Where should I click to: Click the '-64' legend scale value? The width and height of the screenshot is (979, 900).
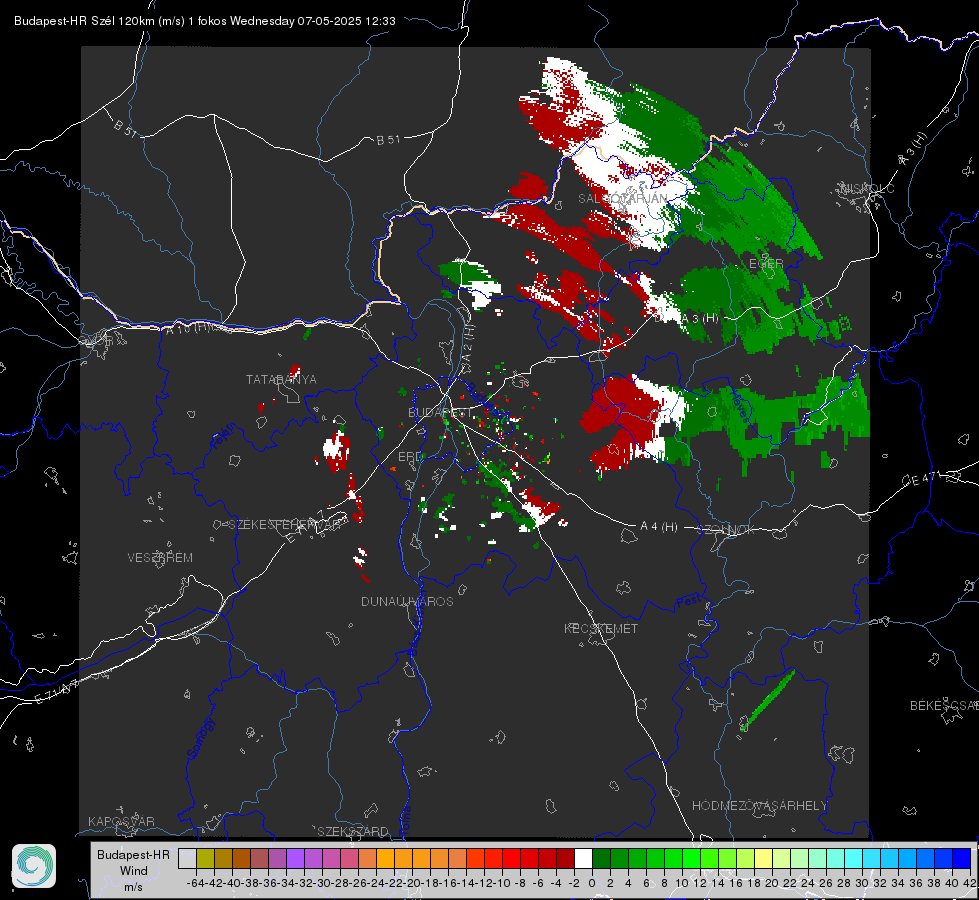tap(196, 883)
